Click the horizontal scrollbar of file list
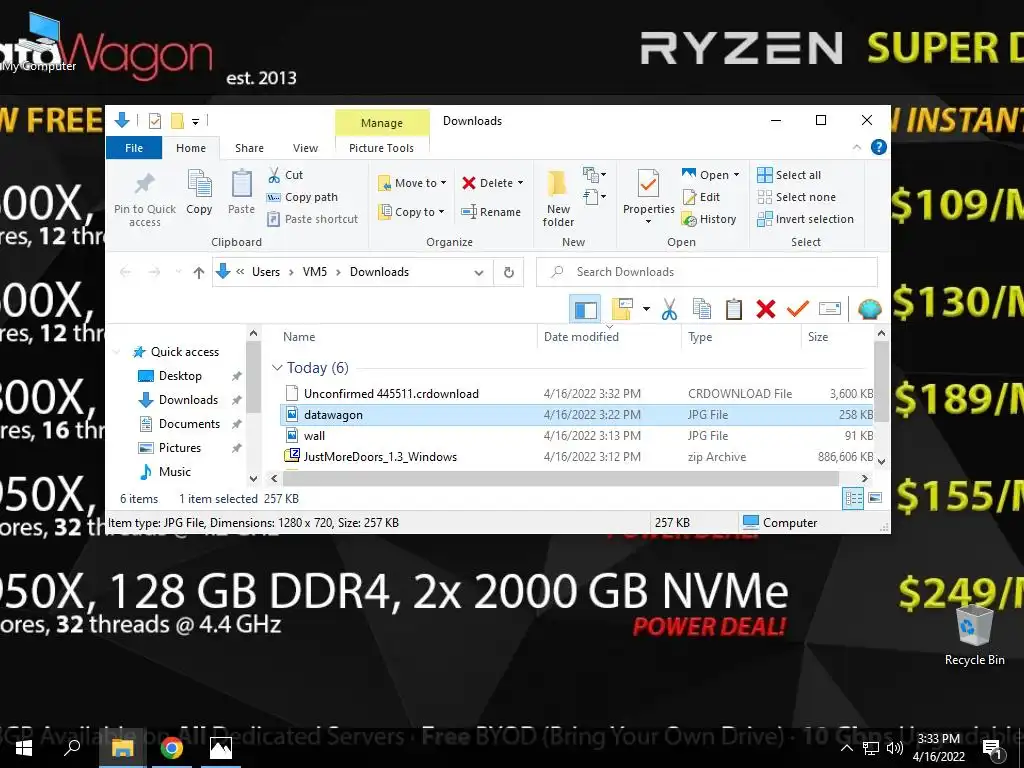The image size is (1024, 768). click(x=560, y=479)
